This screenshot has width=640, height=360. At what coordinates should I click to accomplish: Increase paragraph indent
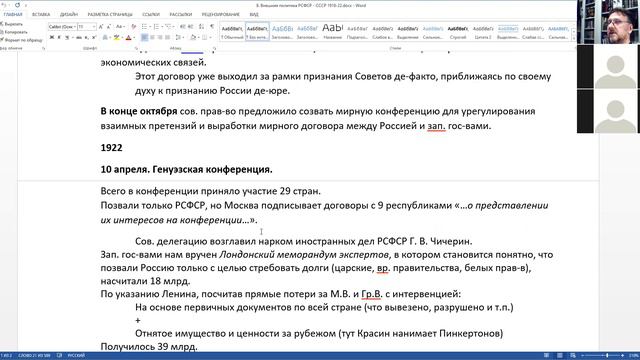point(191,27)
